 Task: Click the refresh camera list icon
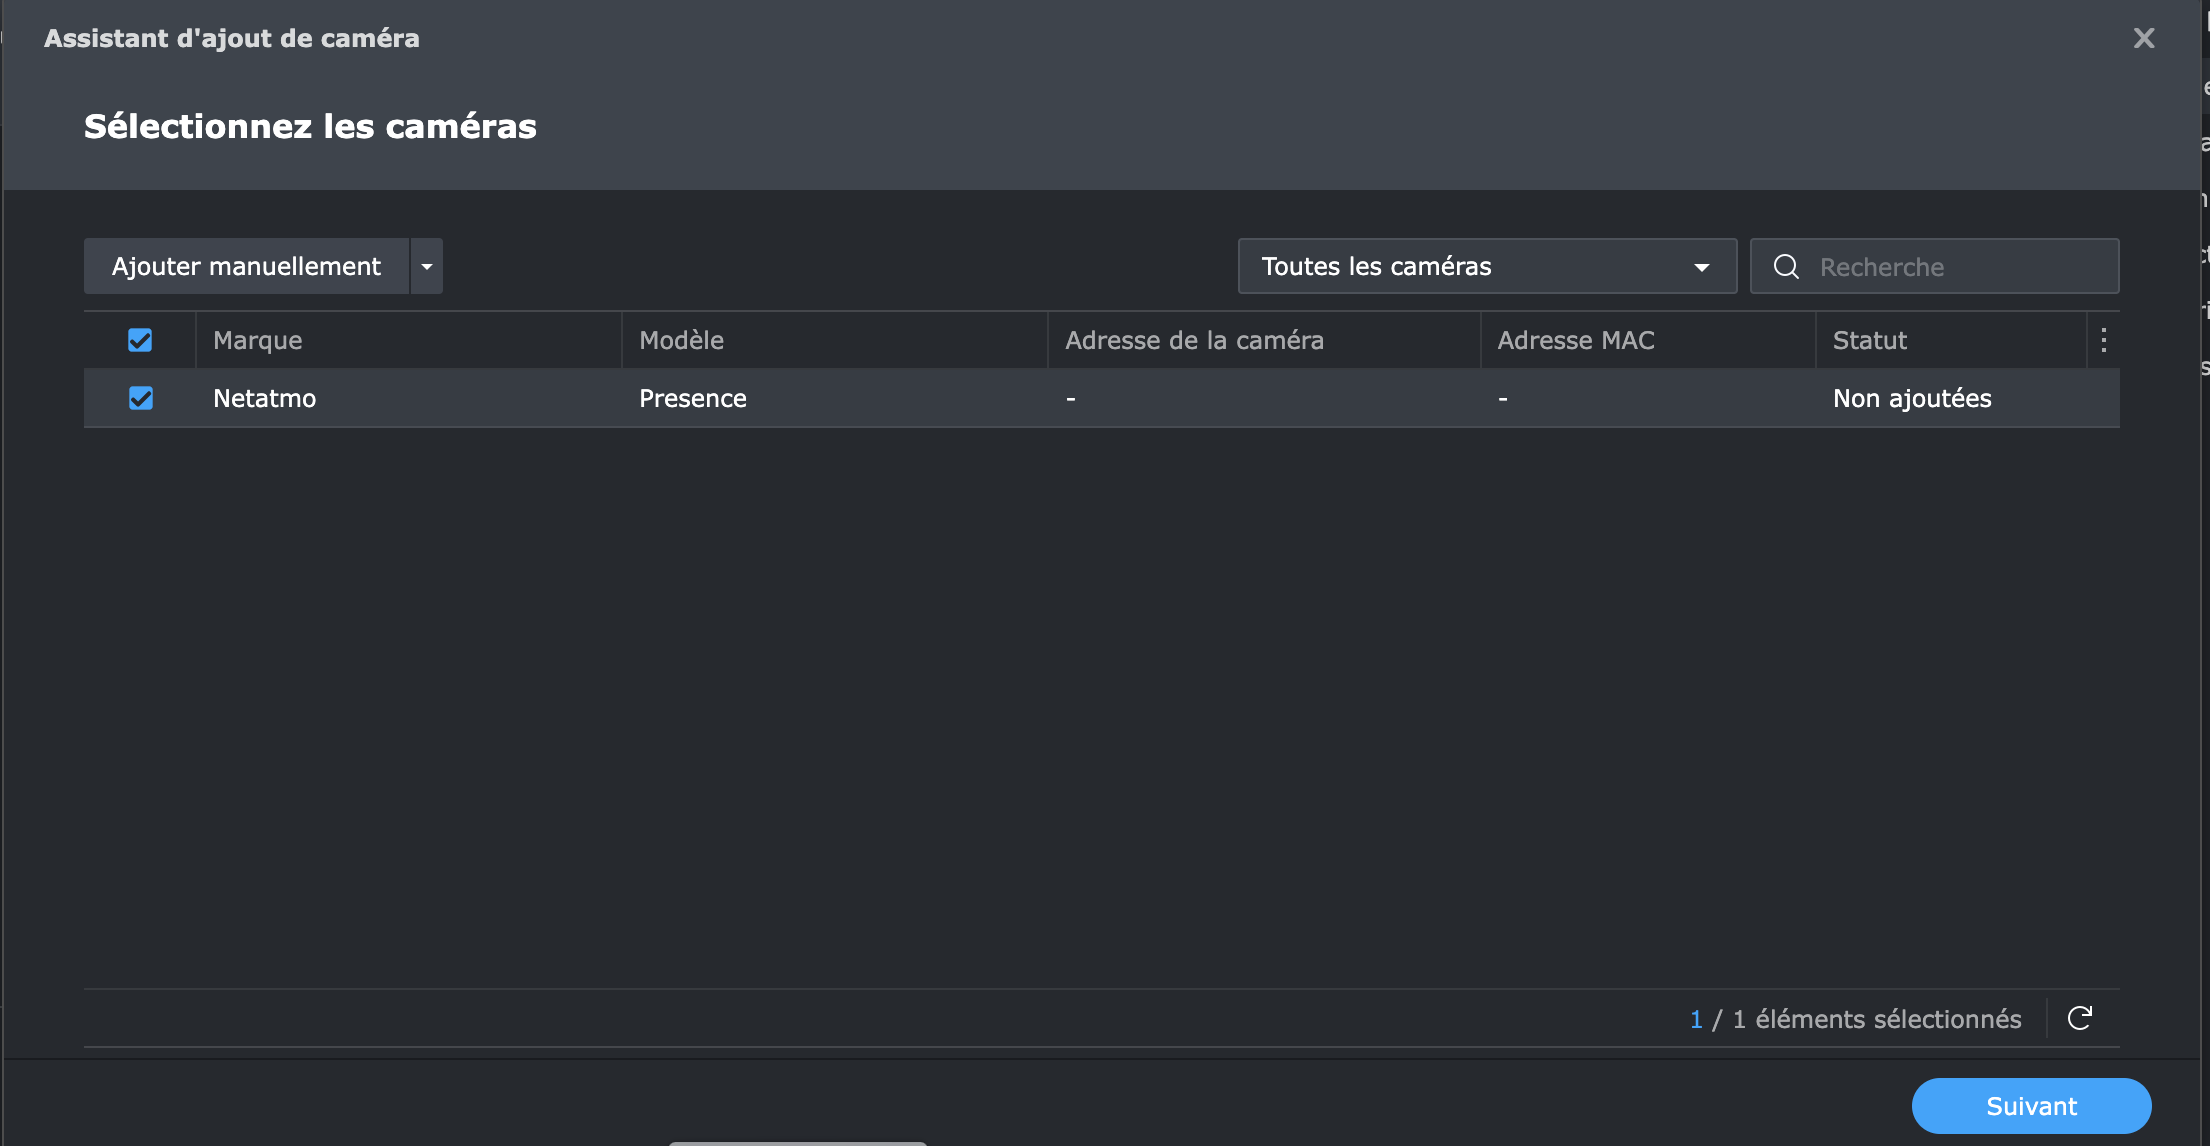(x=2080, y=1018)
